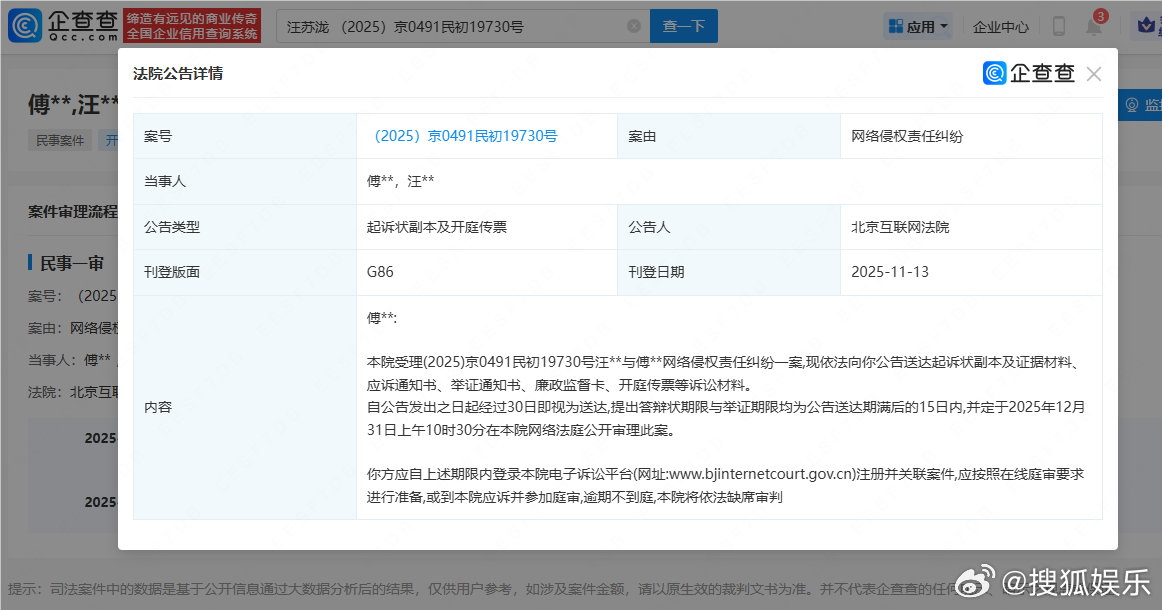
Task: Open the notification bell with badge 3
Action: tap(1095, 24)
